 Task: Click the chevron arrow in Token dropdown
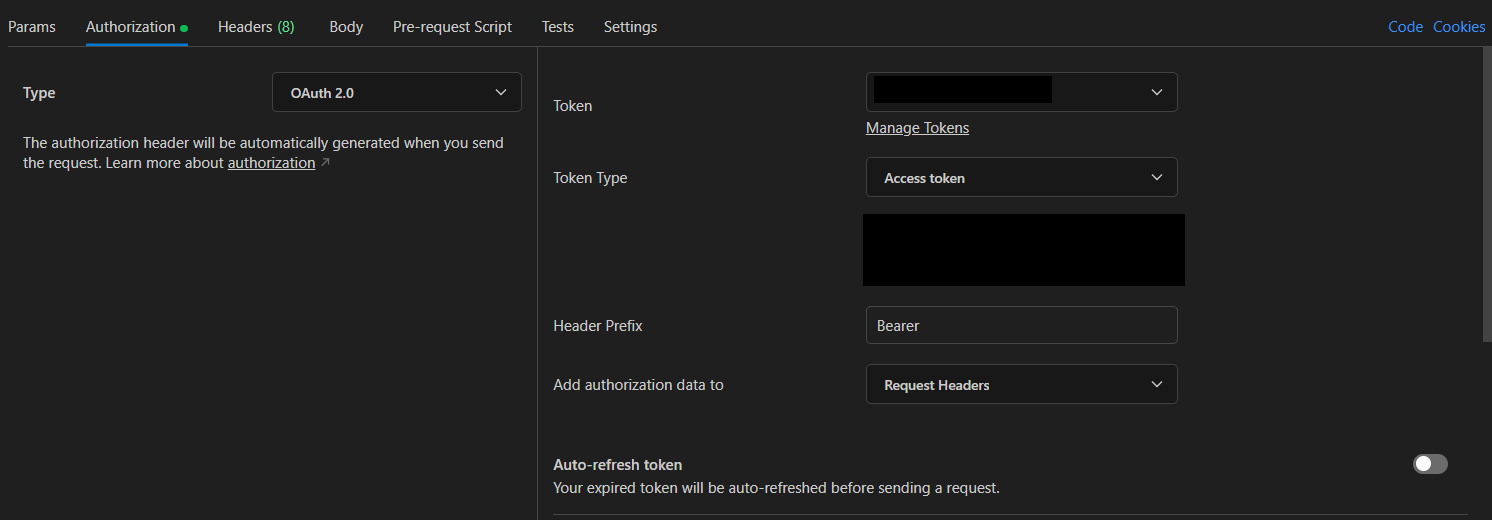1157,92
